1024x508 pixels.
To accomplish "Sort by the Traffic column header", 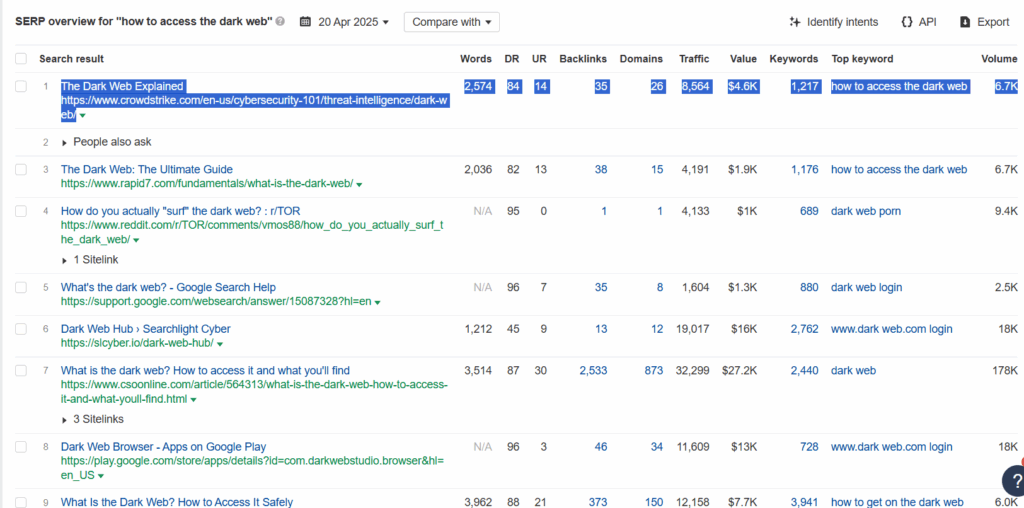I will (694, 59).
